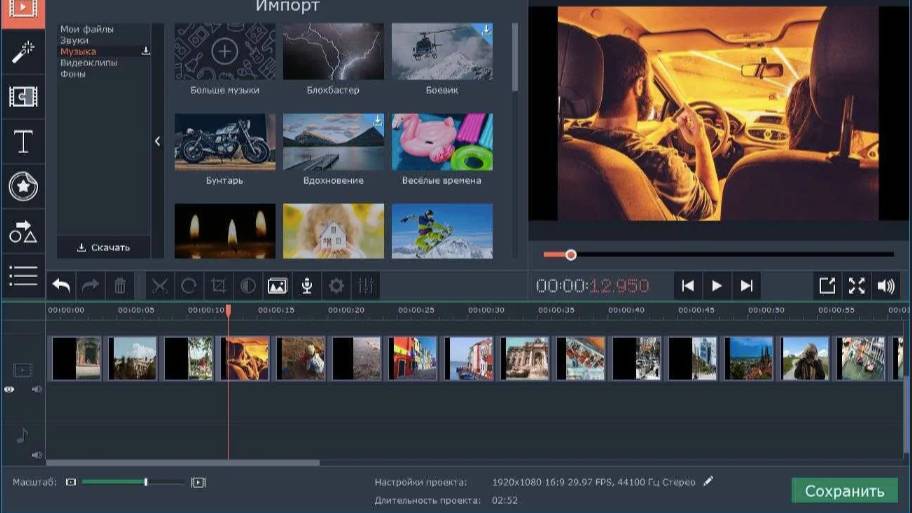912x513 pixels.
Task: Skip to previous frame button
Action: click(x=687, y=286)
